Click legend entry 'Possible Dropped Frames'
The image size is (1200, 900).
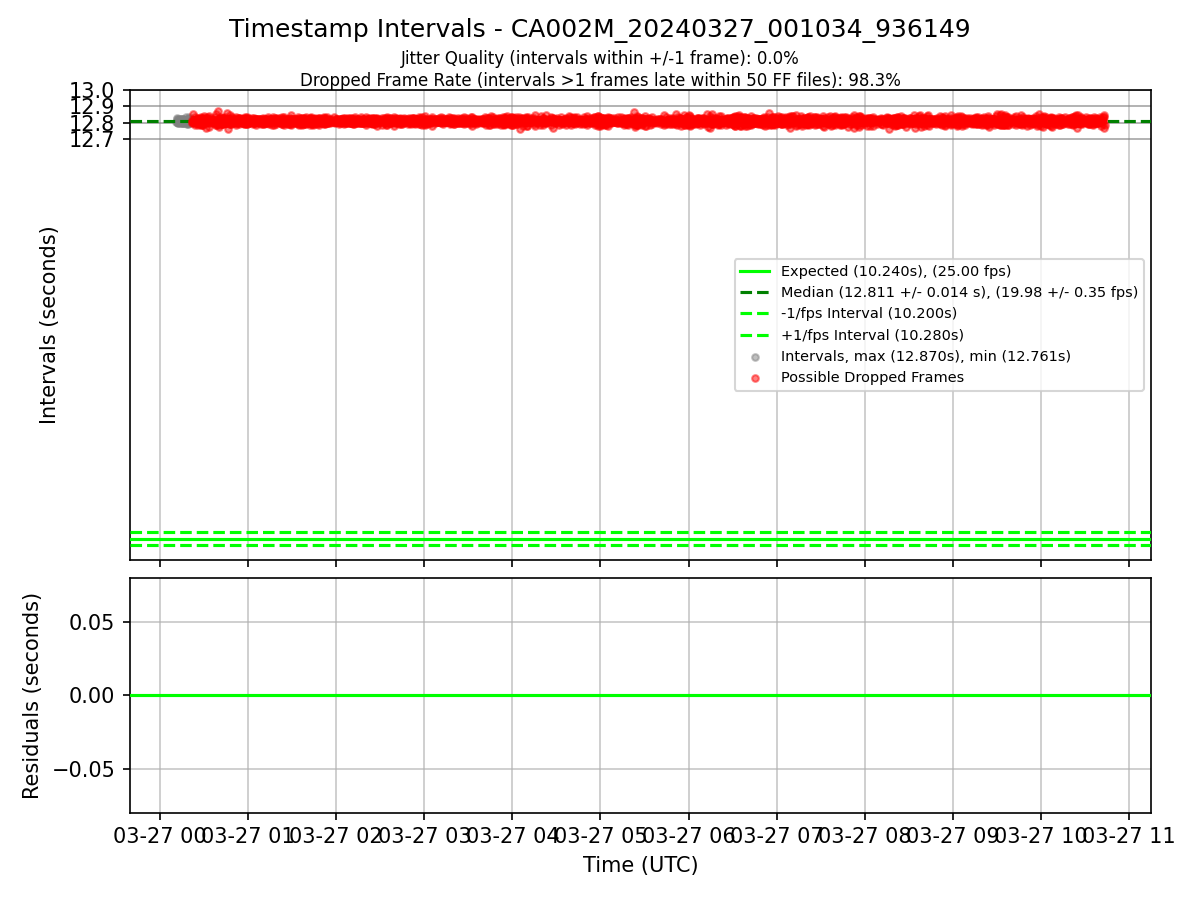click(872, 377)
